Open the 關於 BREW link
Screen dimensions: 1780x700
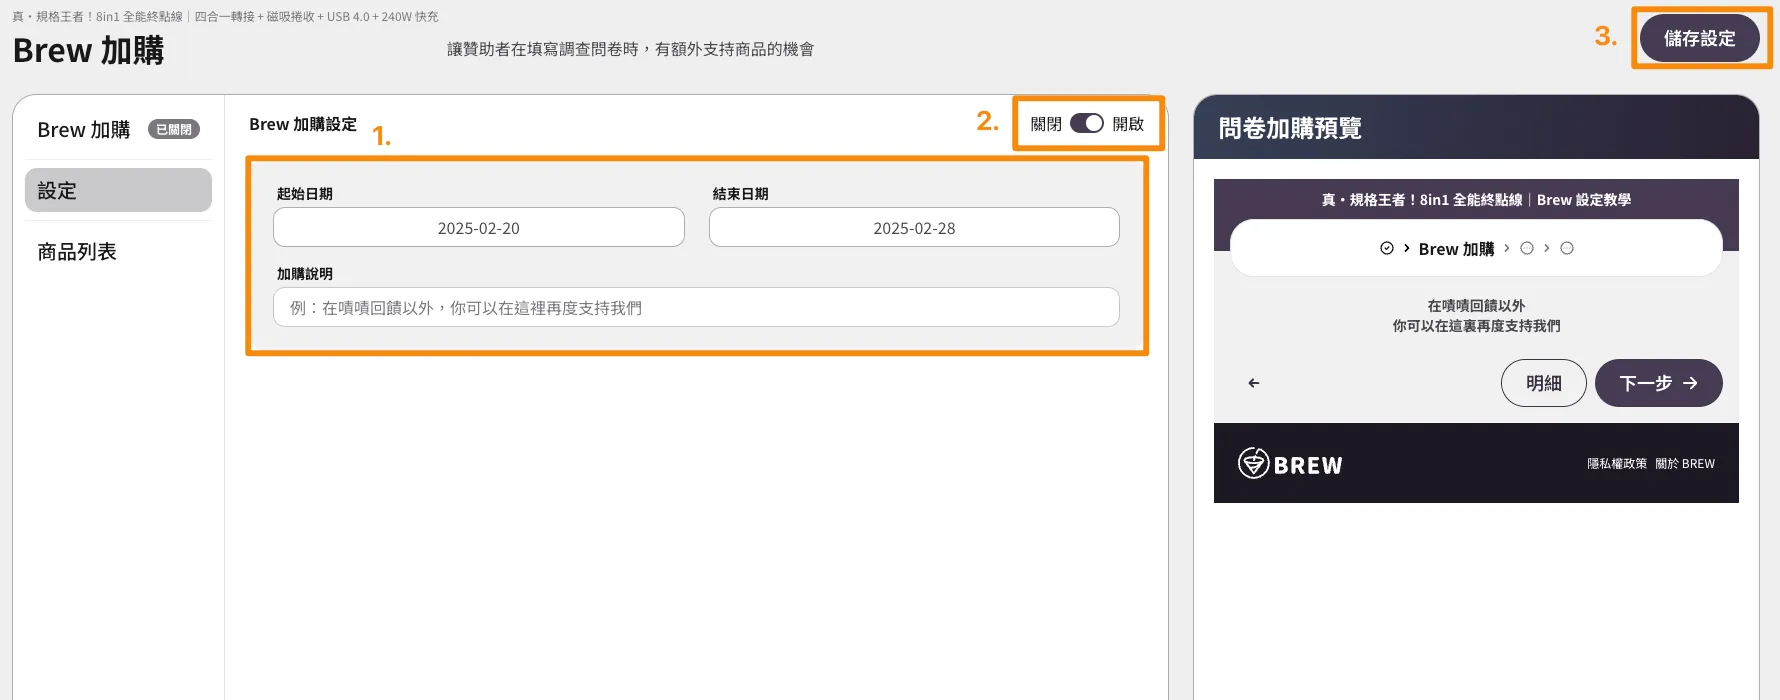point(1685,464)
